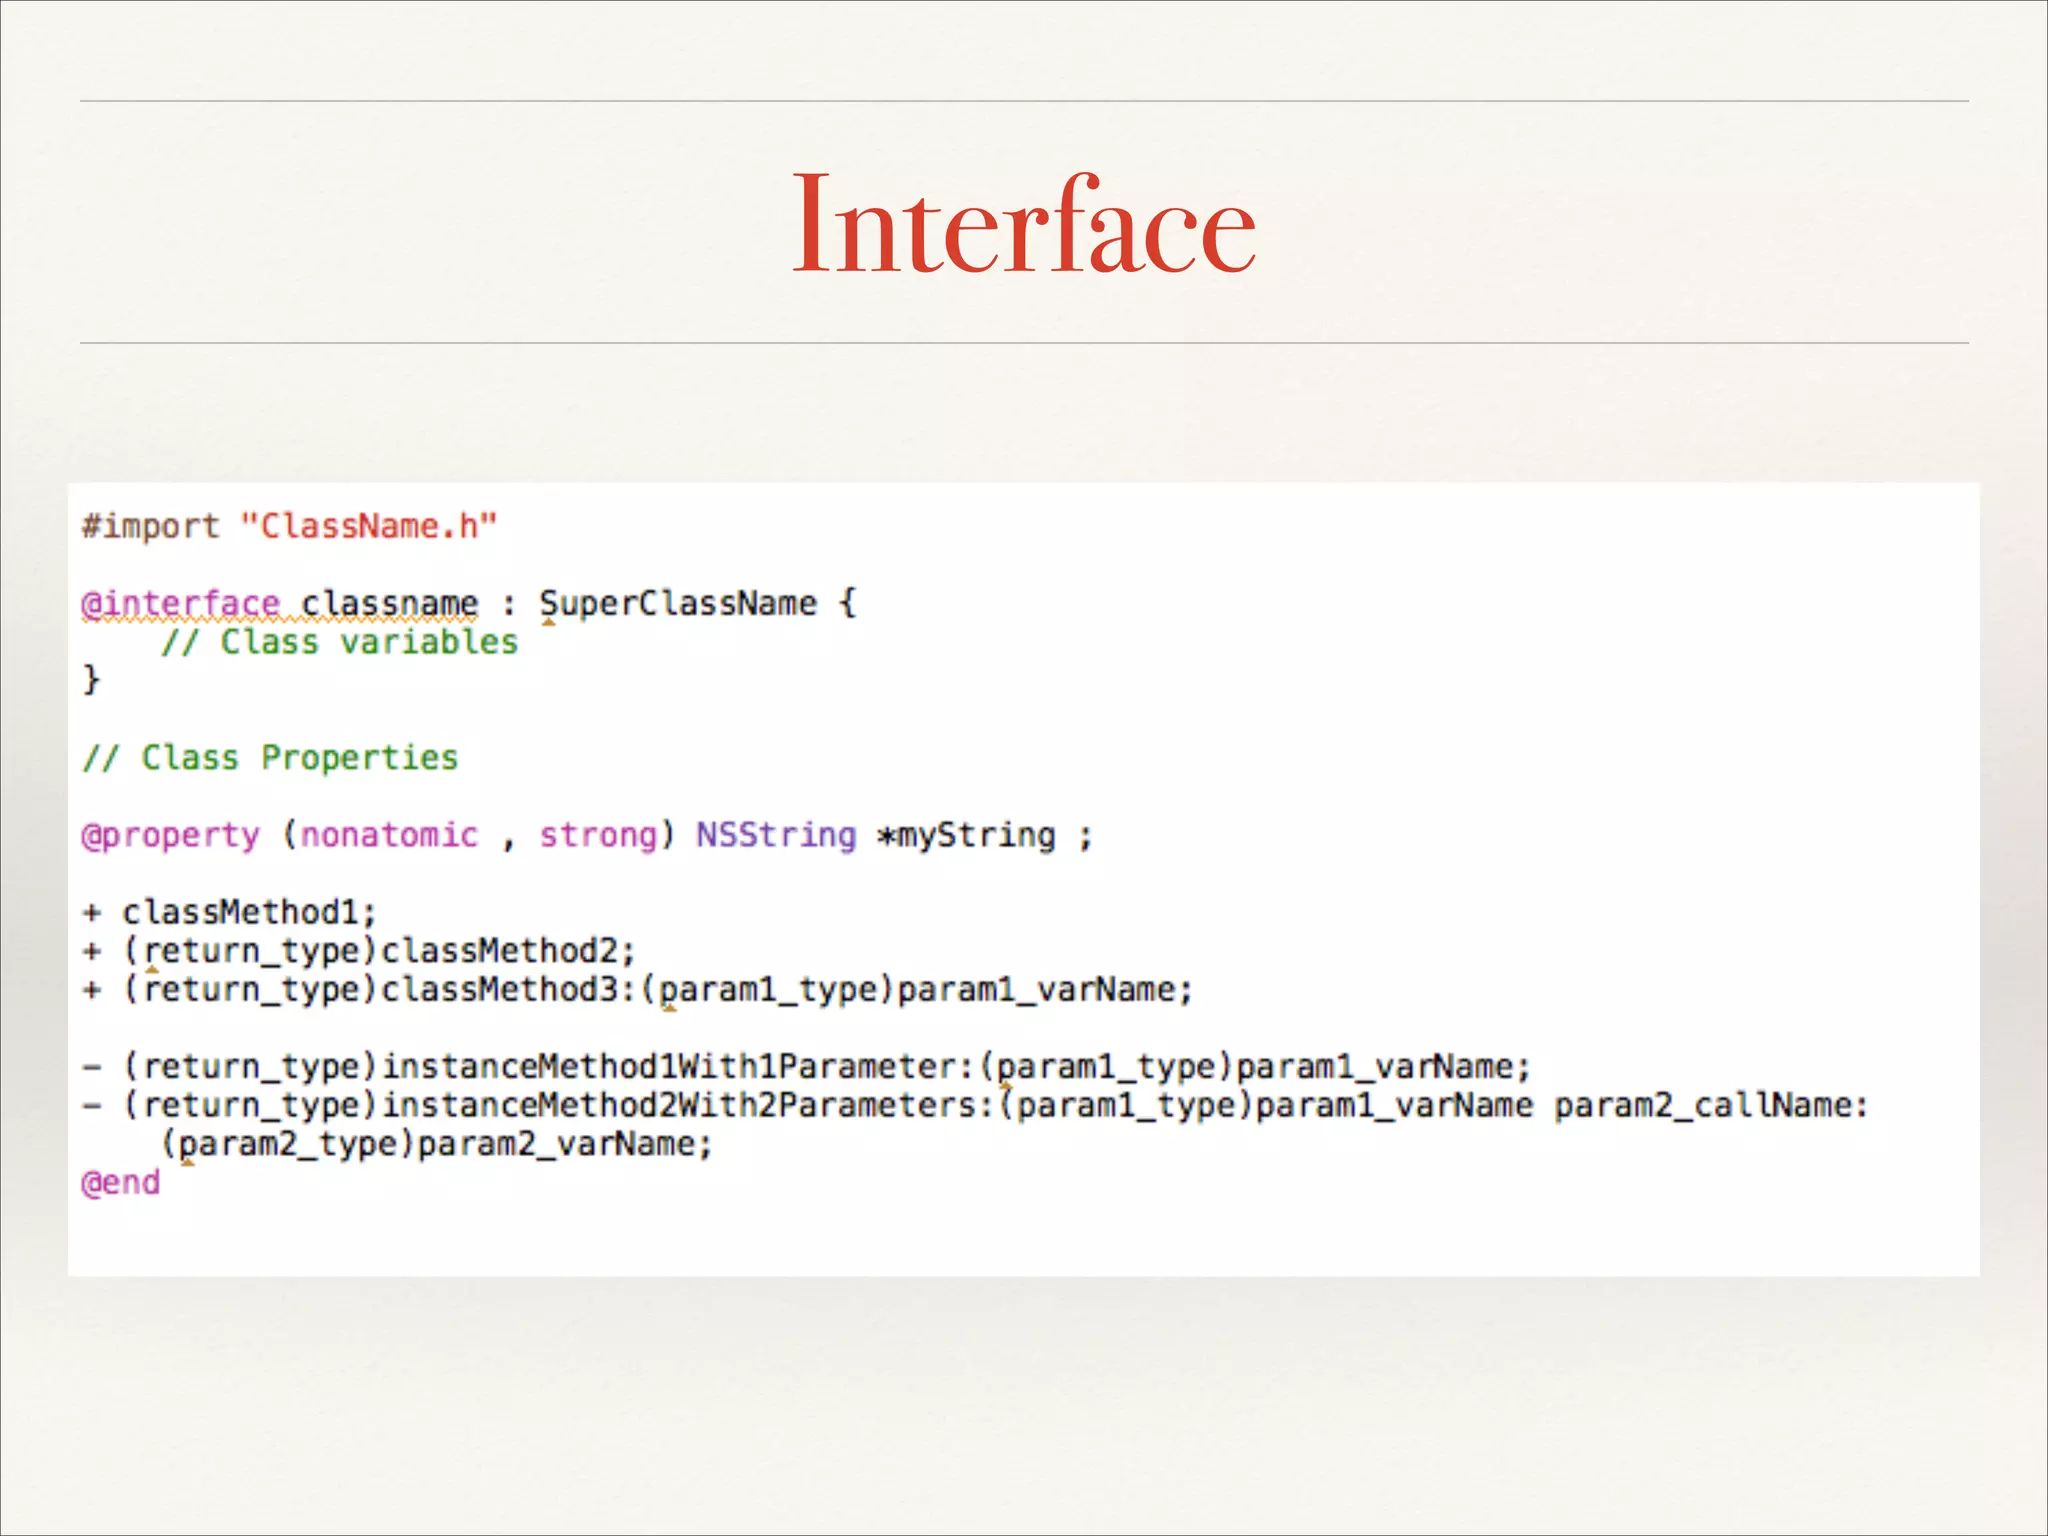The width and height of the screenshot is (2048, 1536).
Task: Click the NSString type name
Action: [777, 835]
